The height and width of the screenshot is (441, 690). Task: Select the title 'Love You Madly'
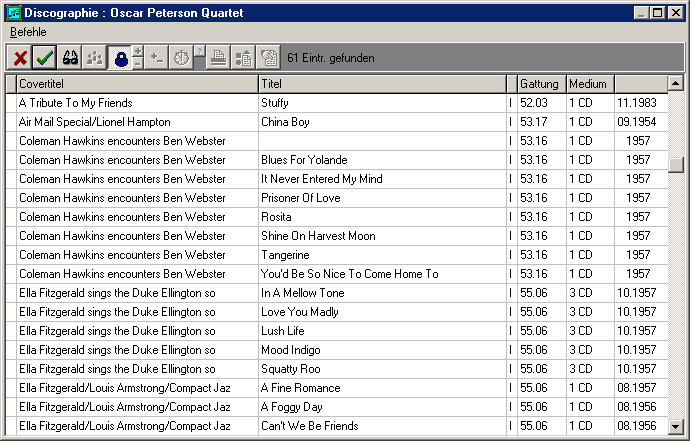(300, 312)
